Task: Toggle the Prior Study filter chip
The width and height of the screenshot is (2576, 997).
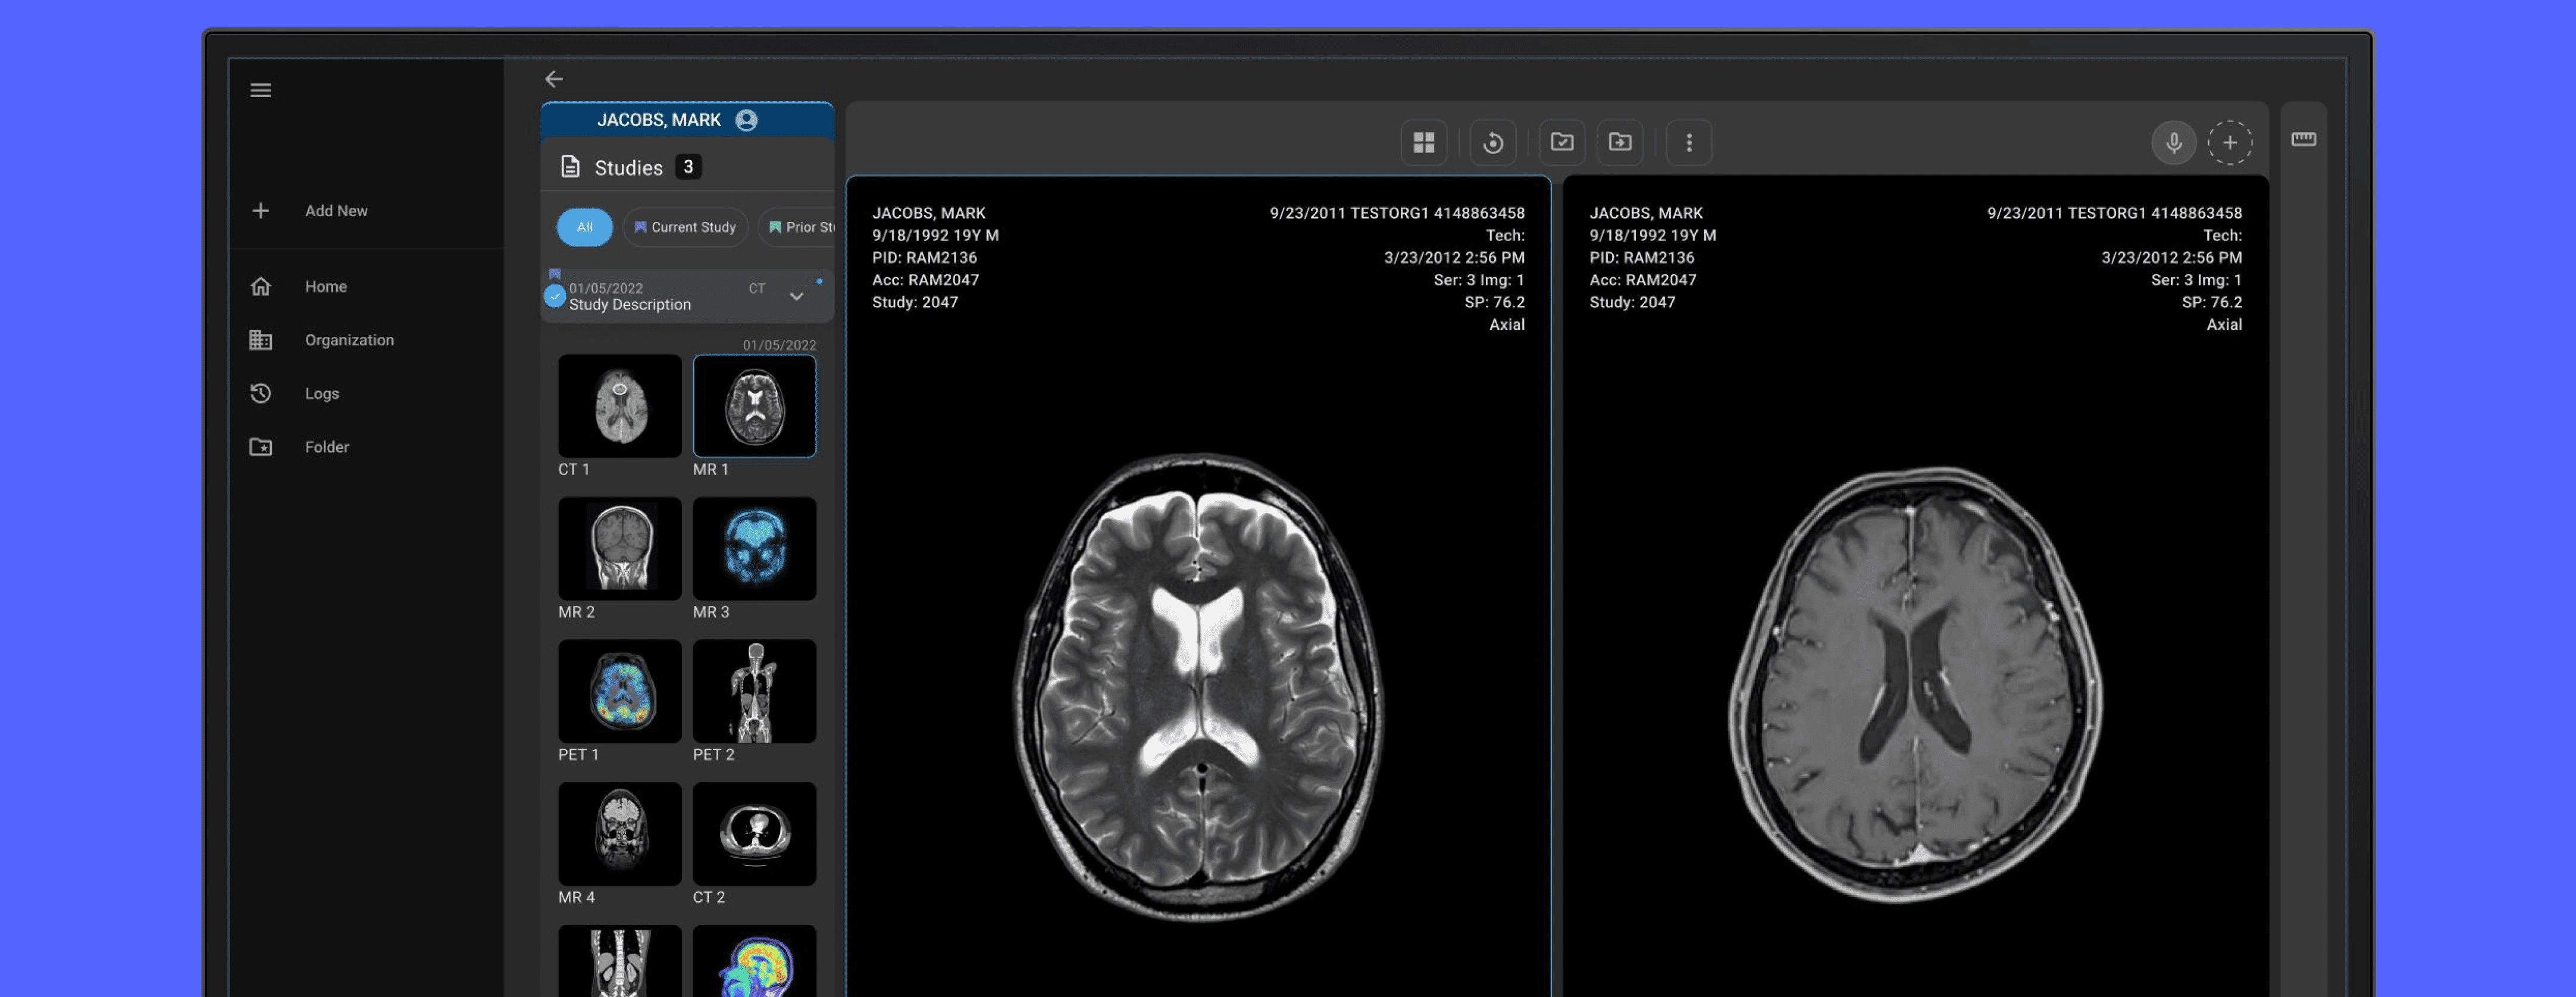Action: (800, 227)
